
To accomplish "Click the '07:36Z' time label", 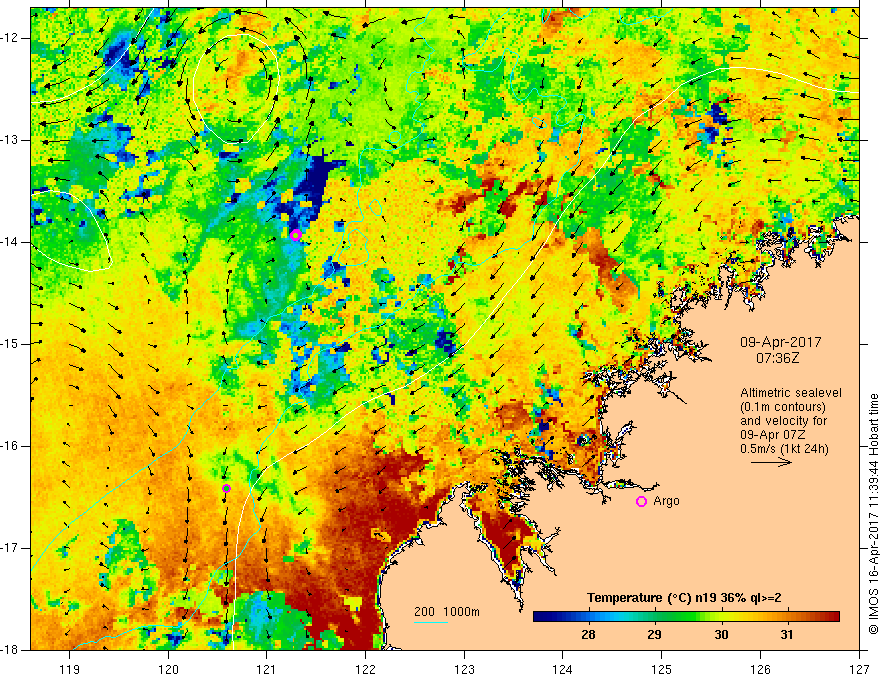I will click(777, 357).
